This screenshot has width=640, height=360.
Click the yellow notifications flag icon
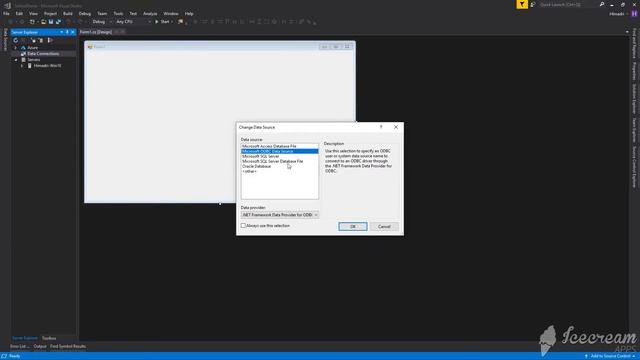522,4
